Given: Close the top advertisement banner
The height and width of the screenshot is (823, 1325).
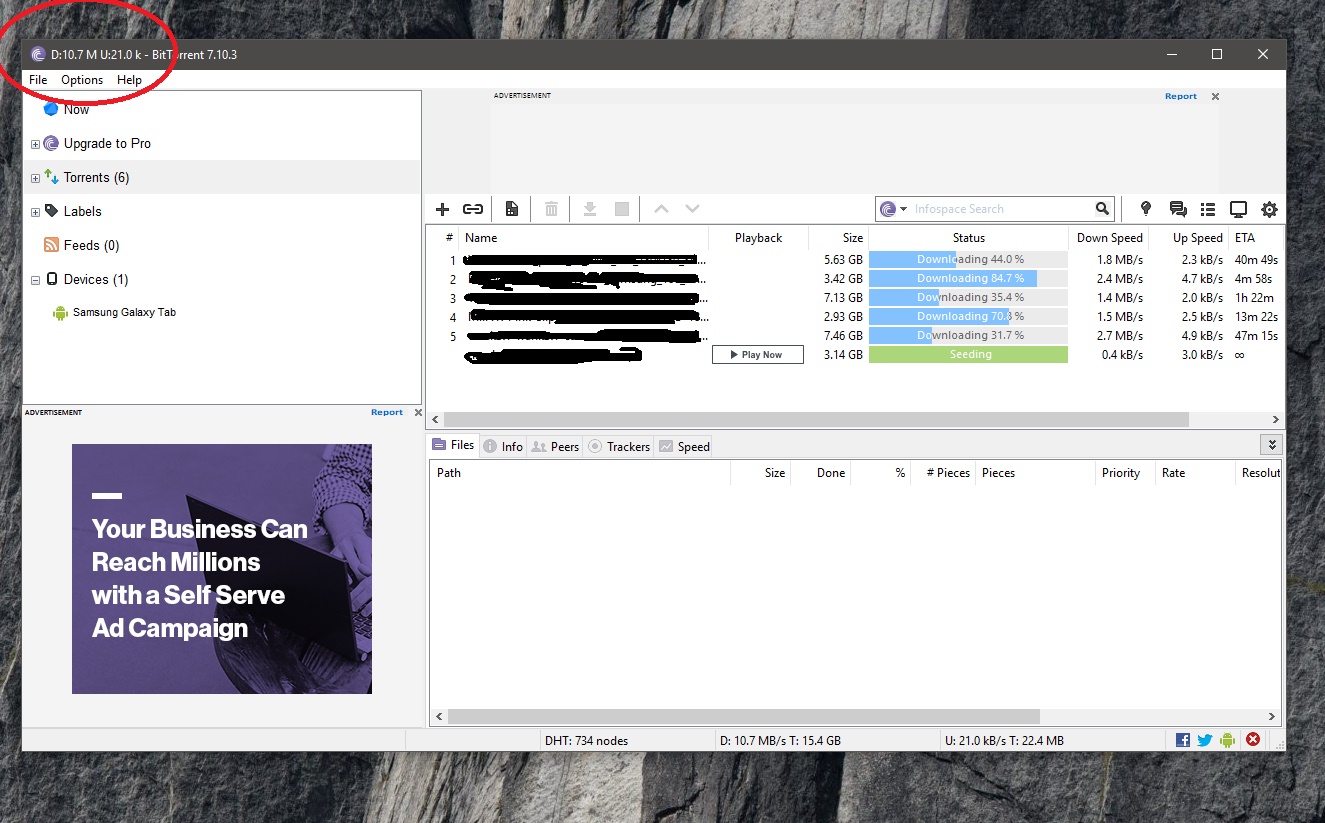Looking at the screenshot, I should 1215,97.
